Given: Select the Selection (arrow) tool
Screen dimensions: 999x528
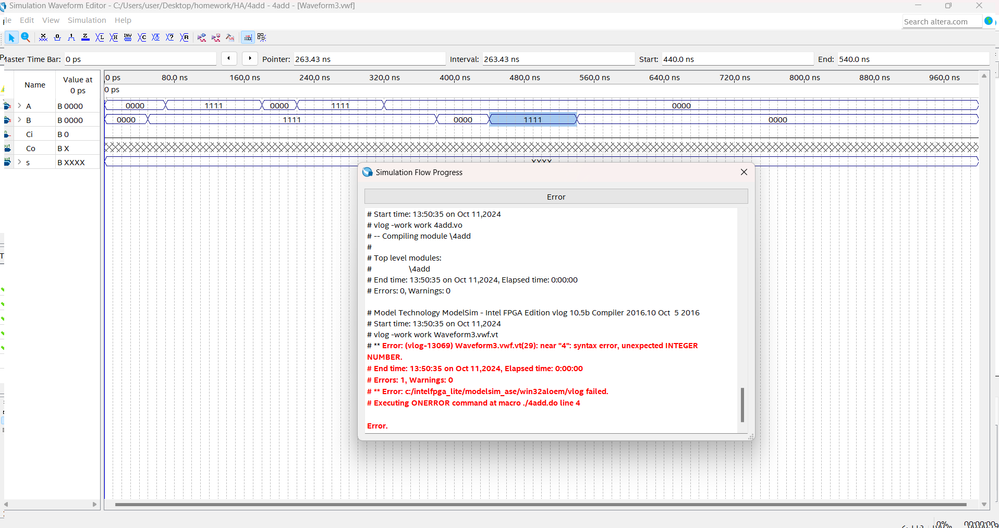Looking at the screenshot, I should (11, 38).
